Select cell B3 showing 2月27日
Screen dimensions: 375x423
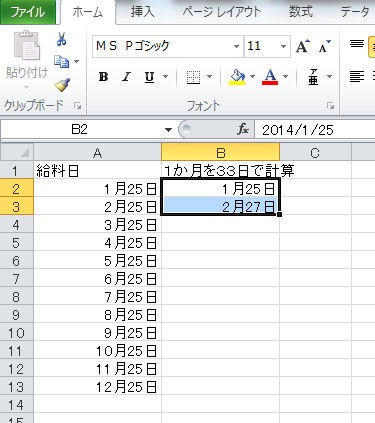pos(221,207)
